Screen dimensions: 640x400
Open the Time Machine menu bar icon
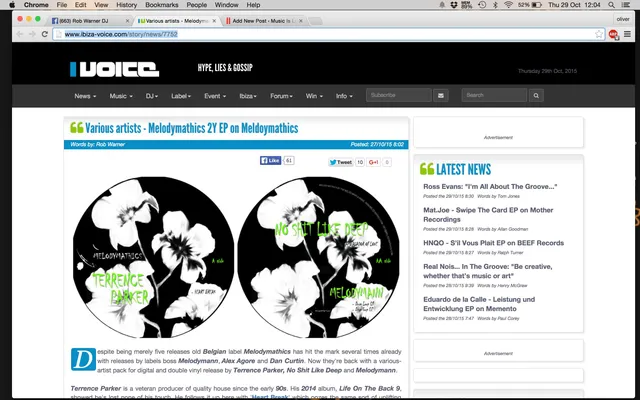[x=482, y=5]
